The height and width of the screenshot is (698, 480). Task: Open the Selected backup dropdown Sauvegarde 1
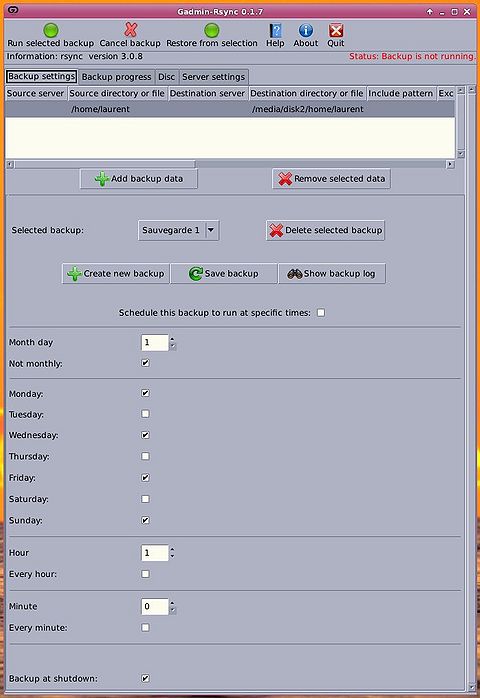[178, 230]
